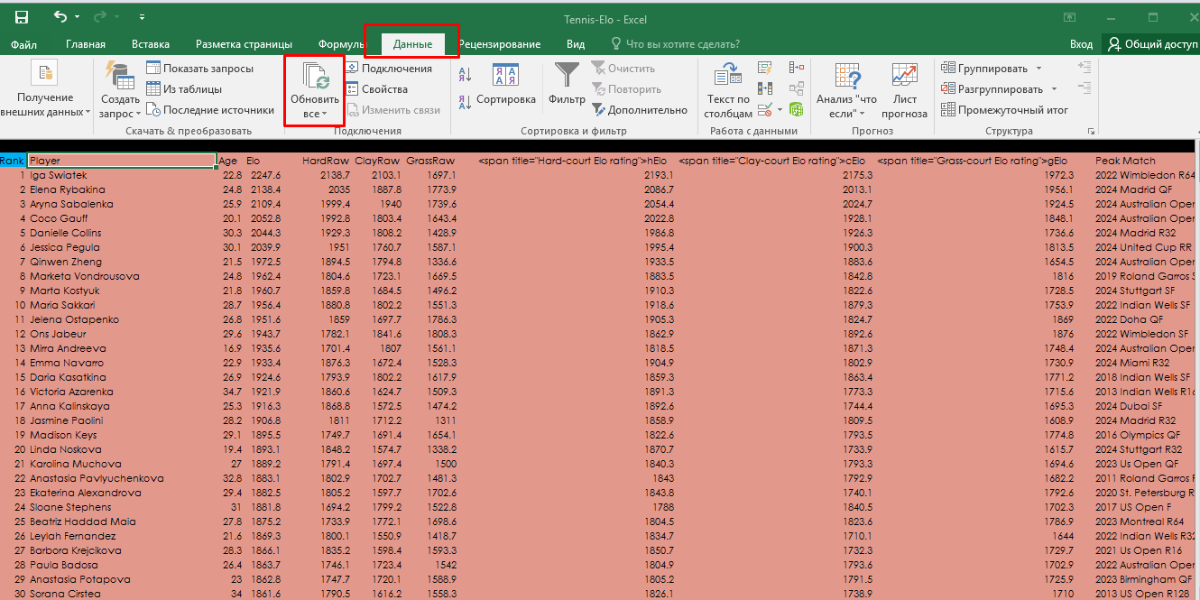1200x600 pixels.
Task: Click the Undo arrow icon
Action: 61,18
